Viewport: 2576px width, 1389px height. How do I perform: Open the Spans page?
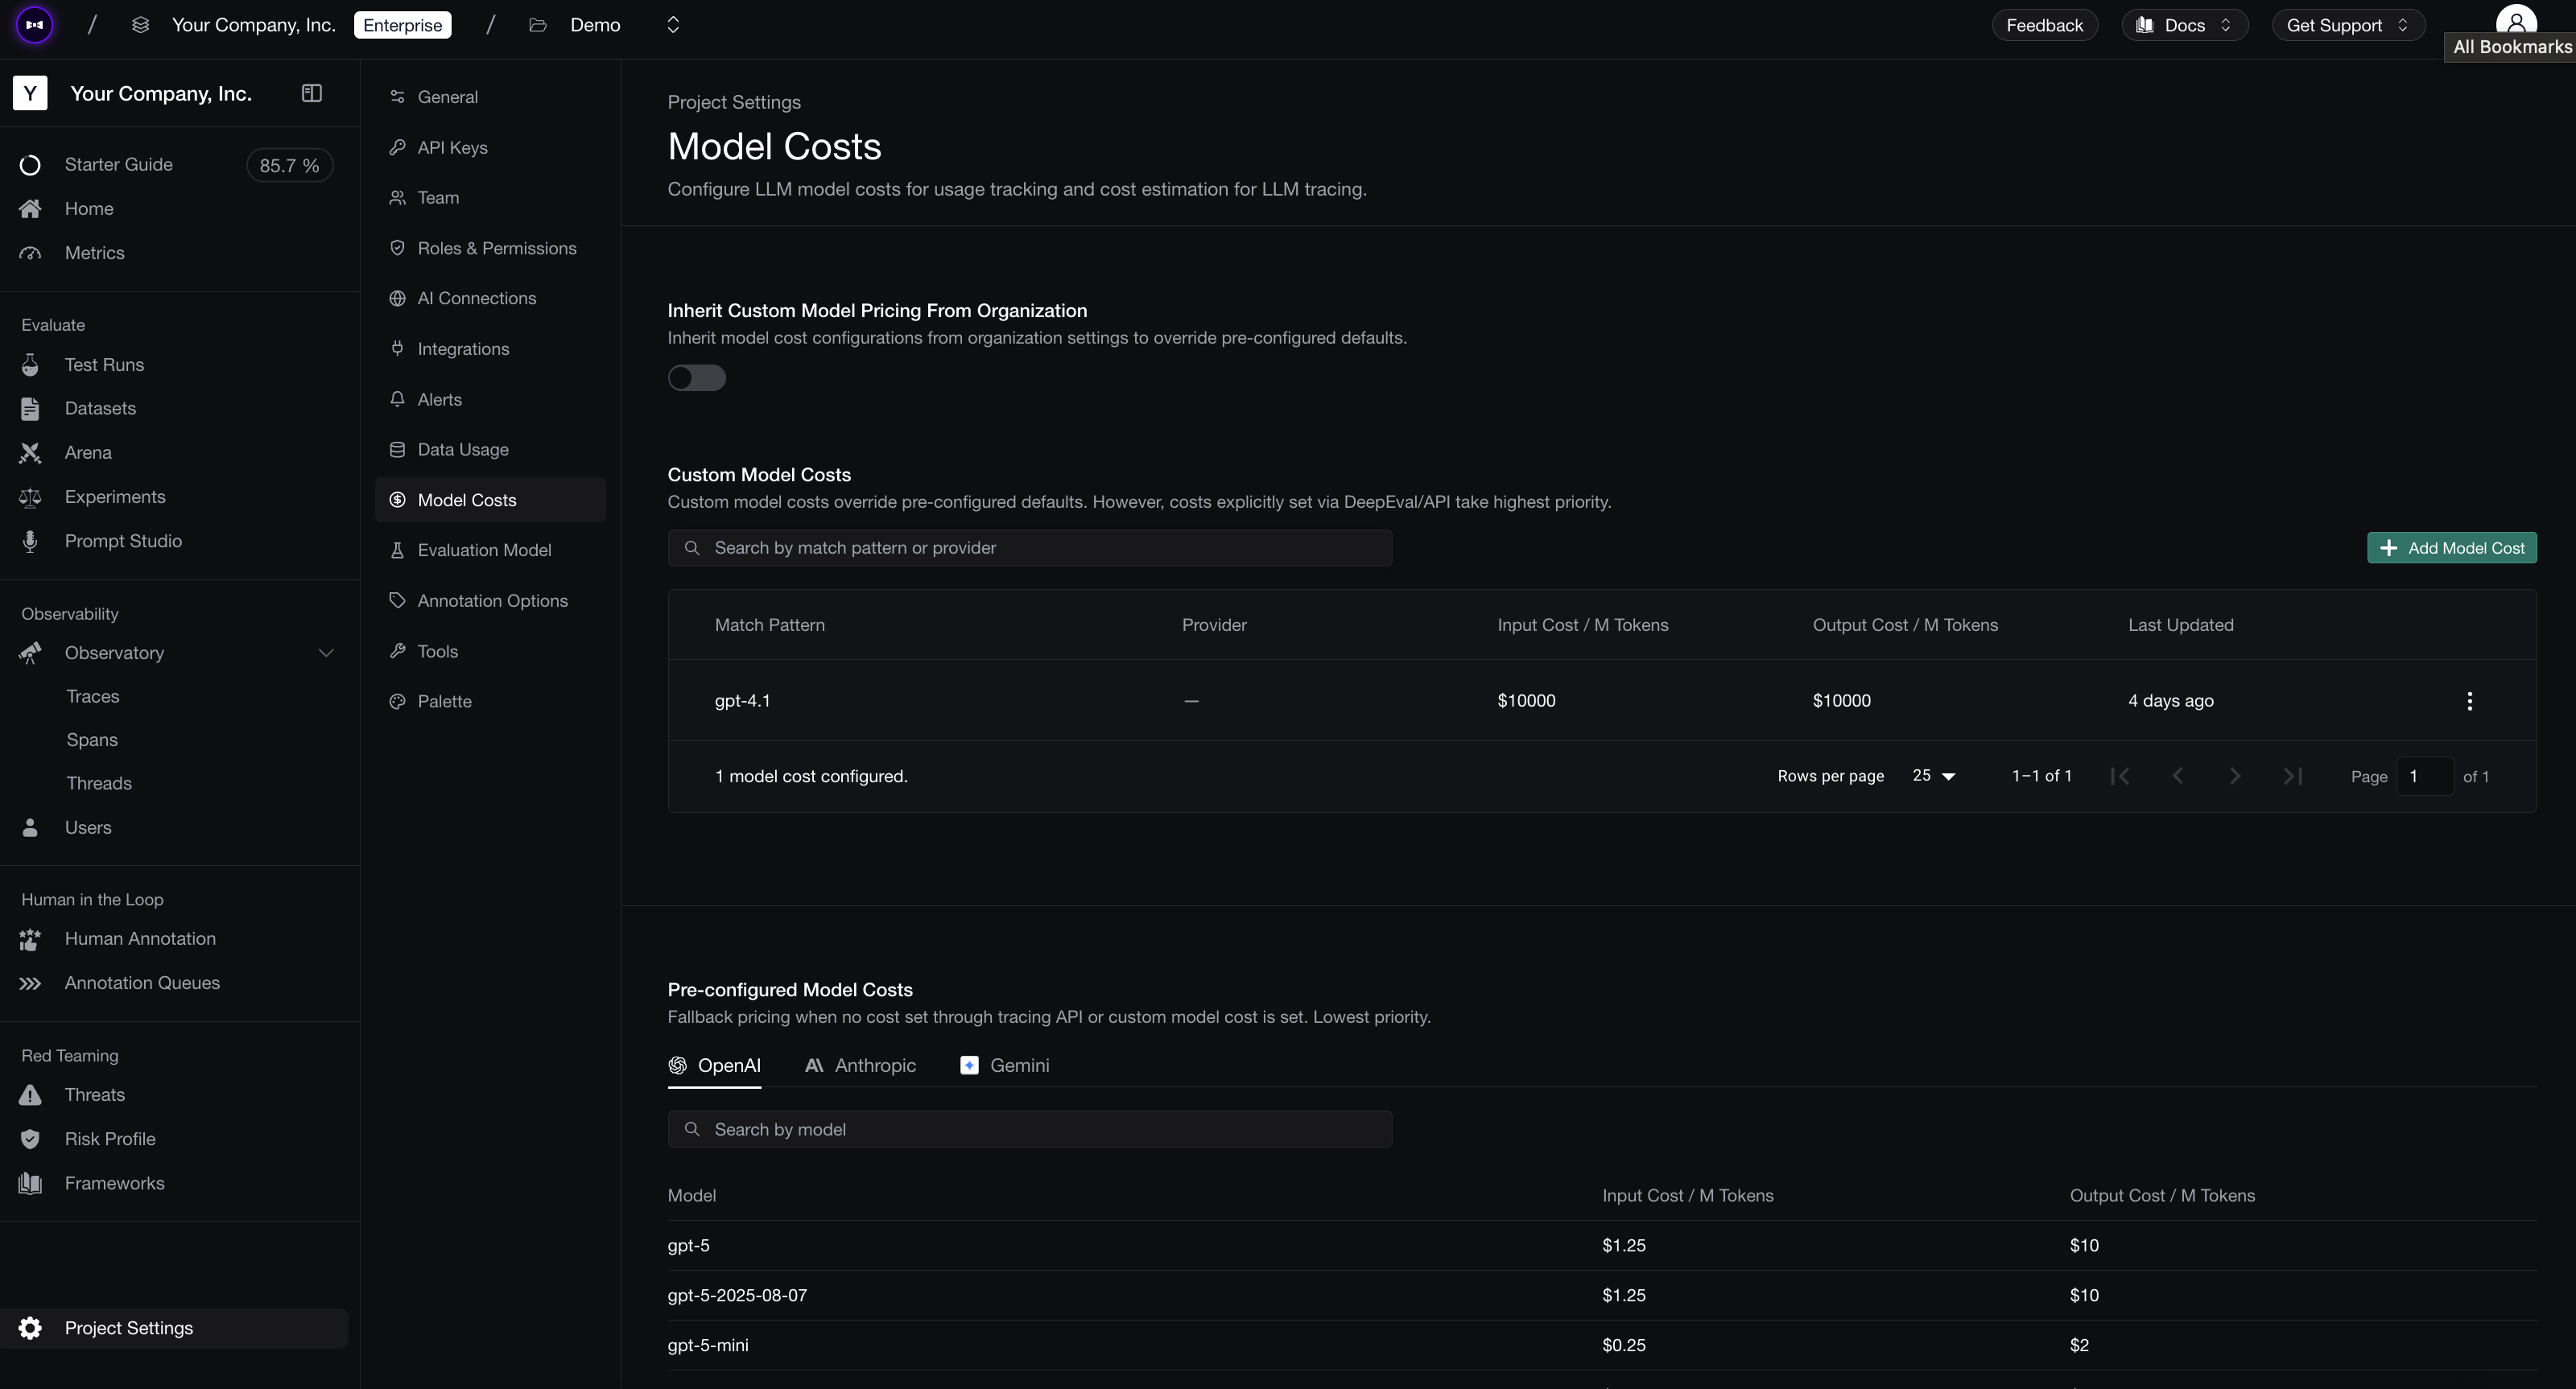pos(92,740)
